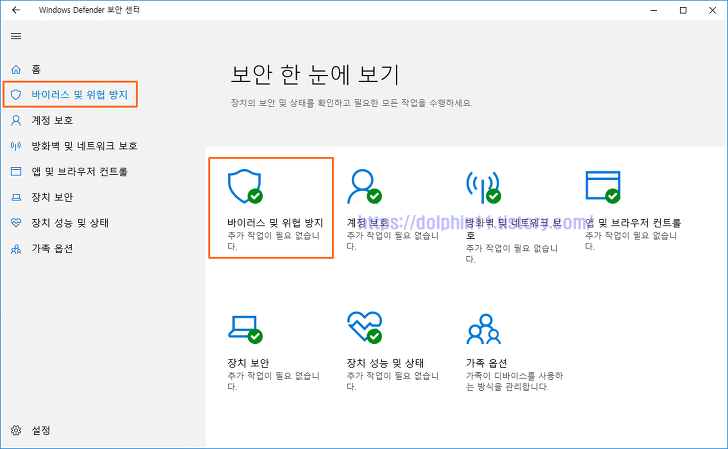Screen dimensions: 728x449
Task: Open the large family tile icon for 가족 옵션
Action: [484, 329]
